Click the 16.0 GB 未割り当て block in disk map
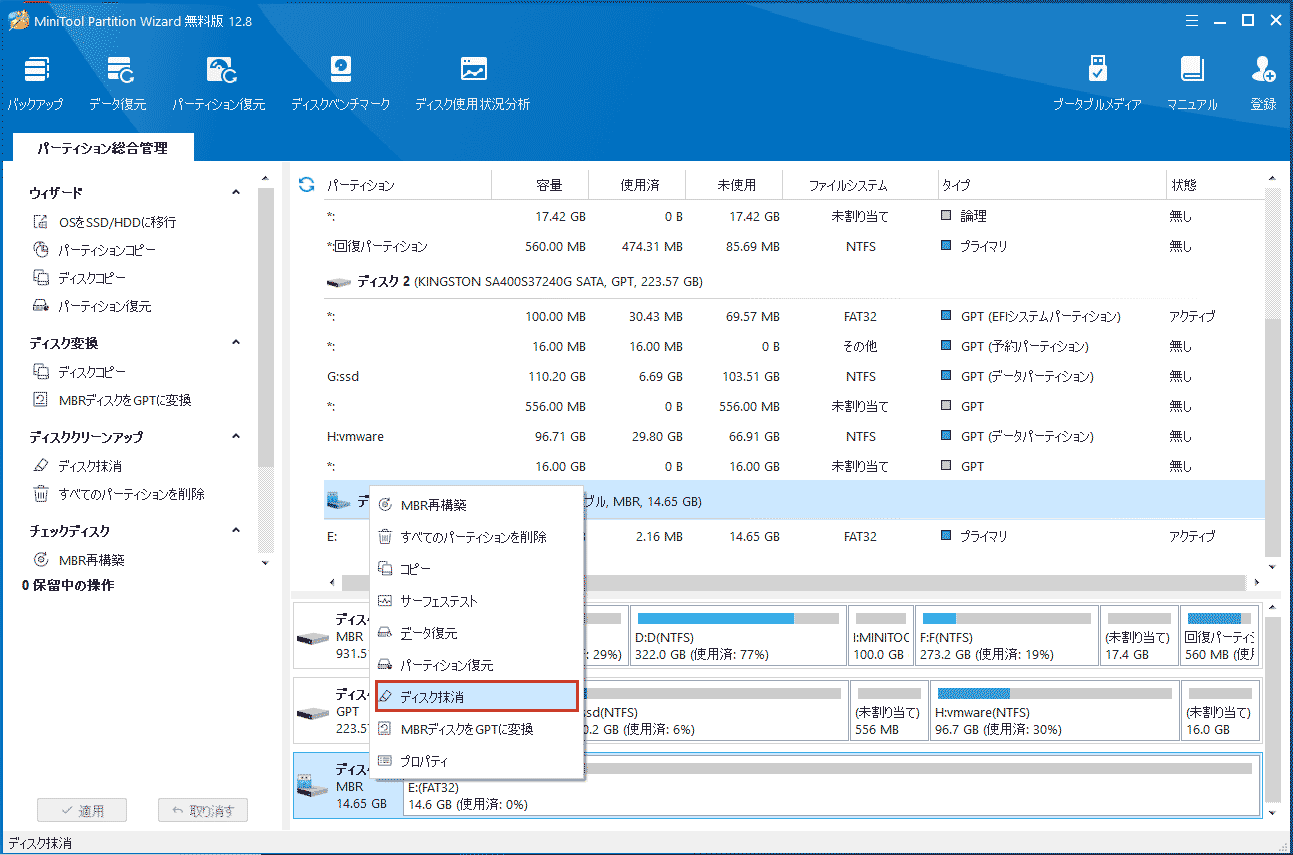 (1220, 712)
